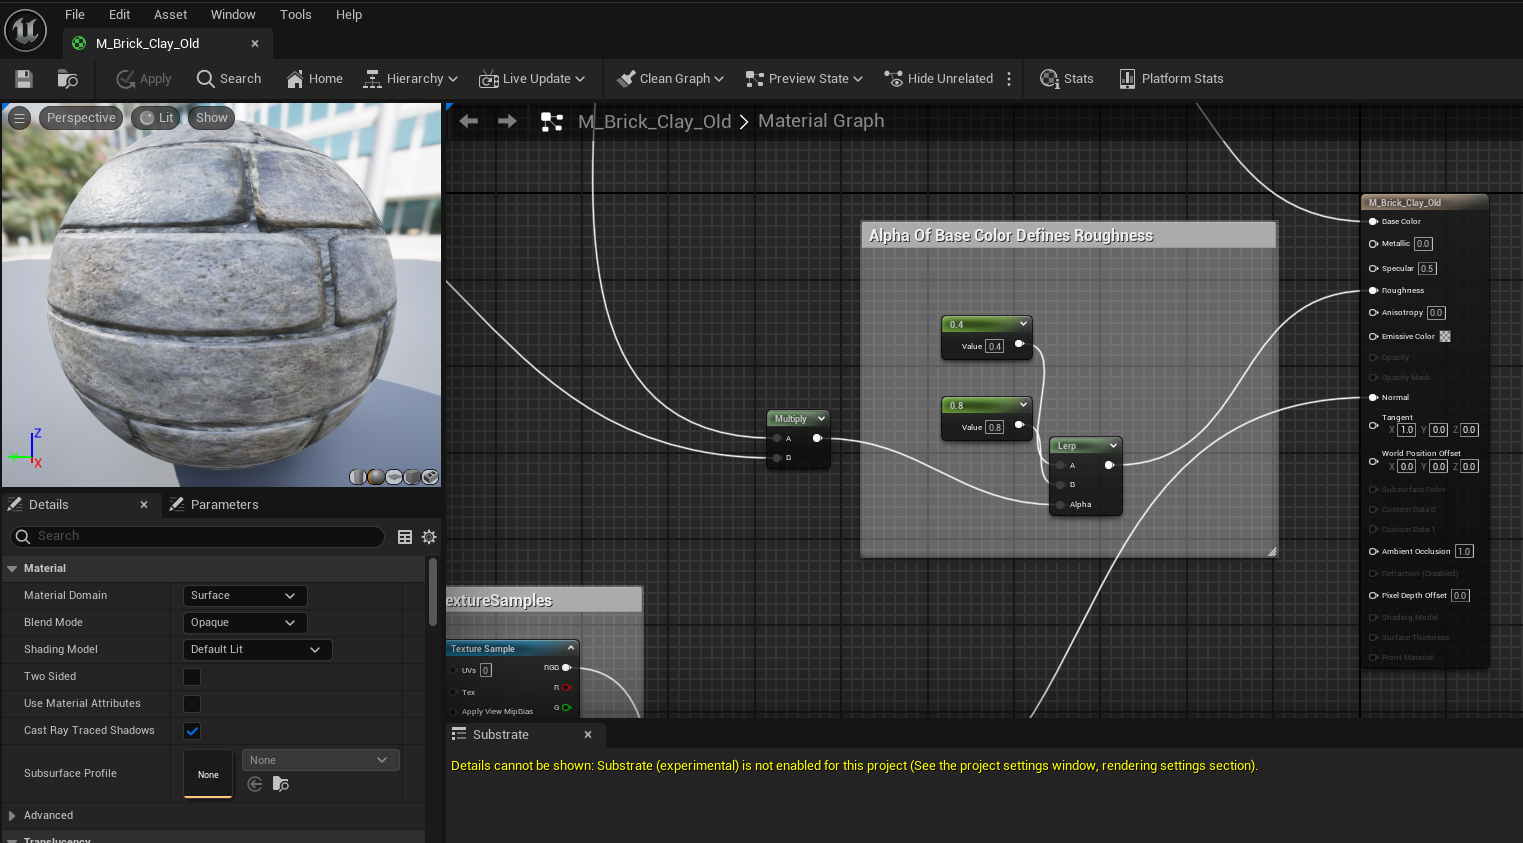
Task: Browse to Subsurface Profile asset icon
Action: tap(281, 784)
